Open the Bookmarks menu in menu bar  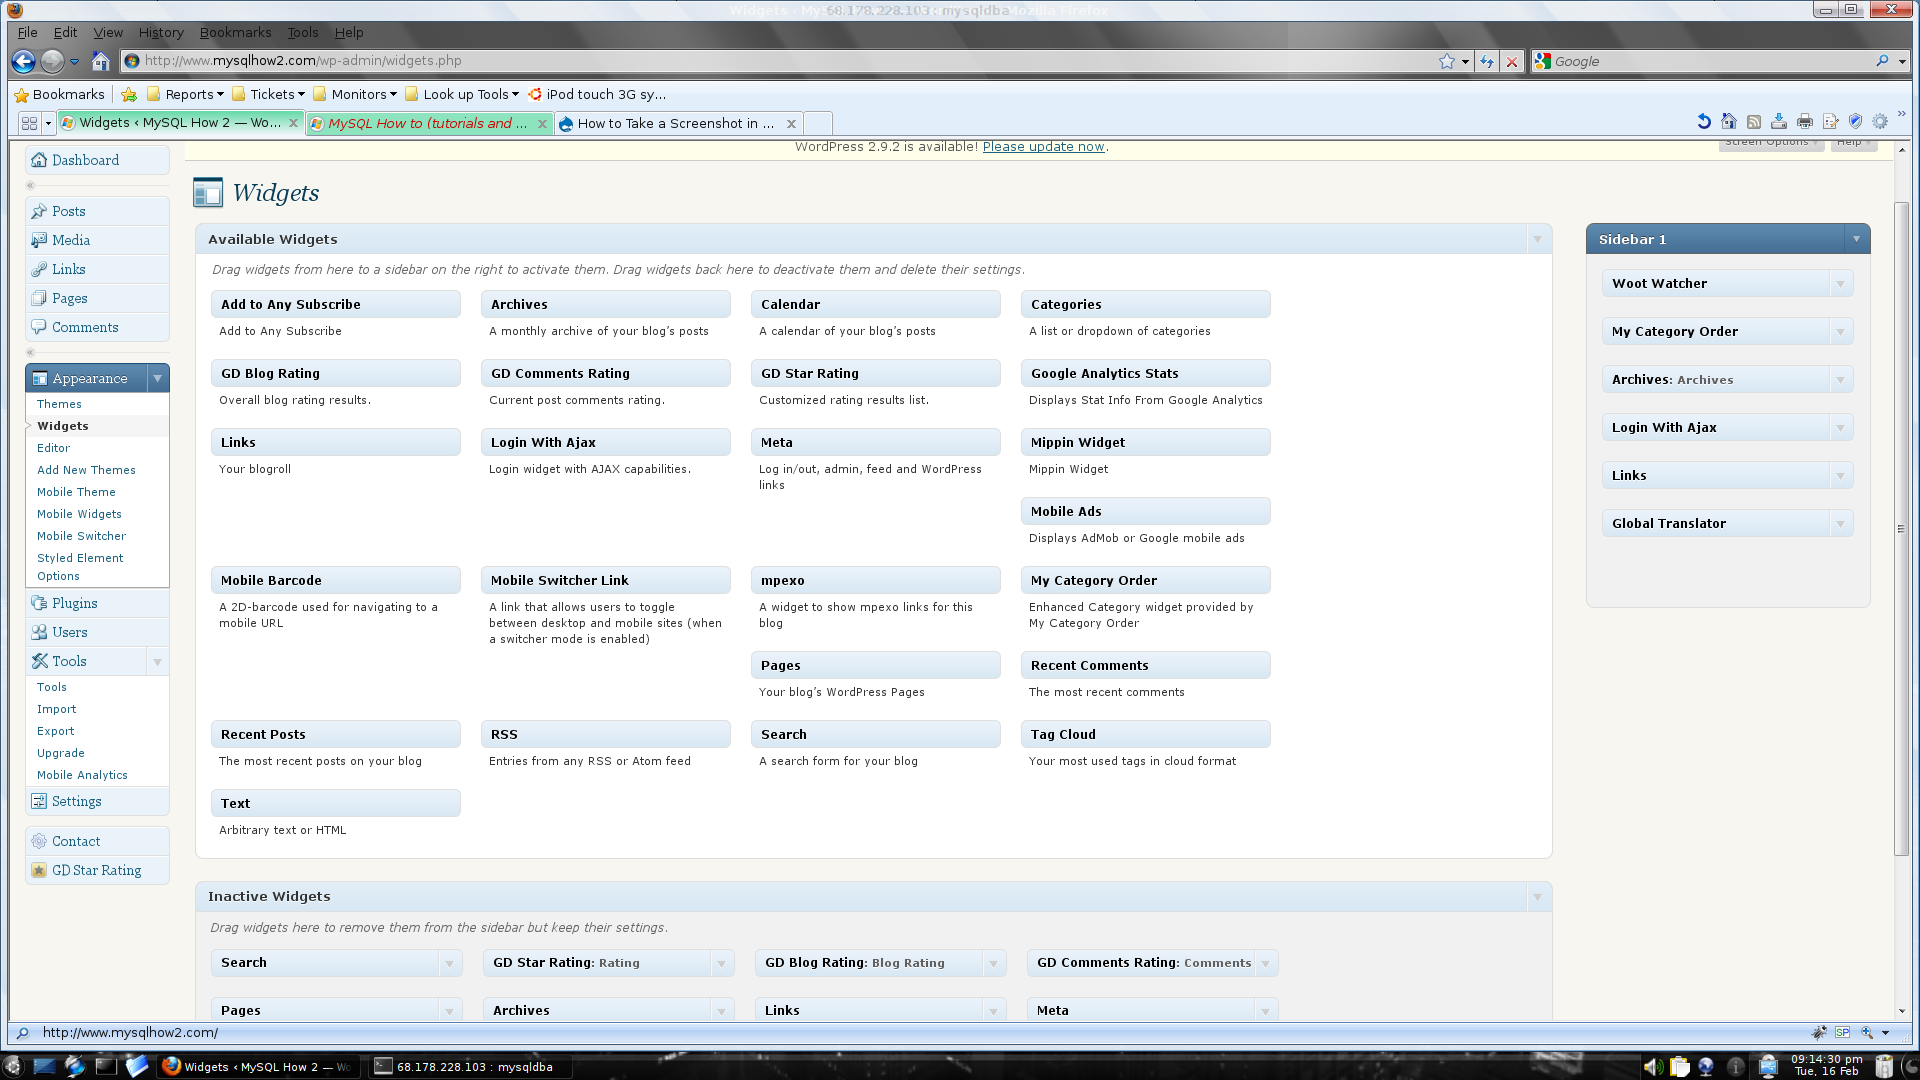[x=235, y=32]
